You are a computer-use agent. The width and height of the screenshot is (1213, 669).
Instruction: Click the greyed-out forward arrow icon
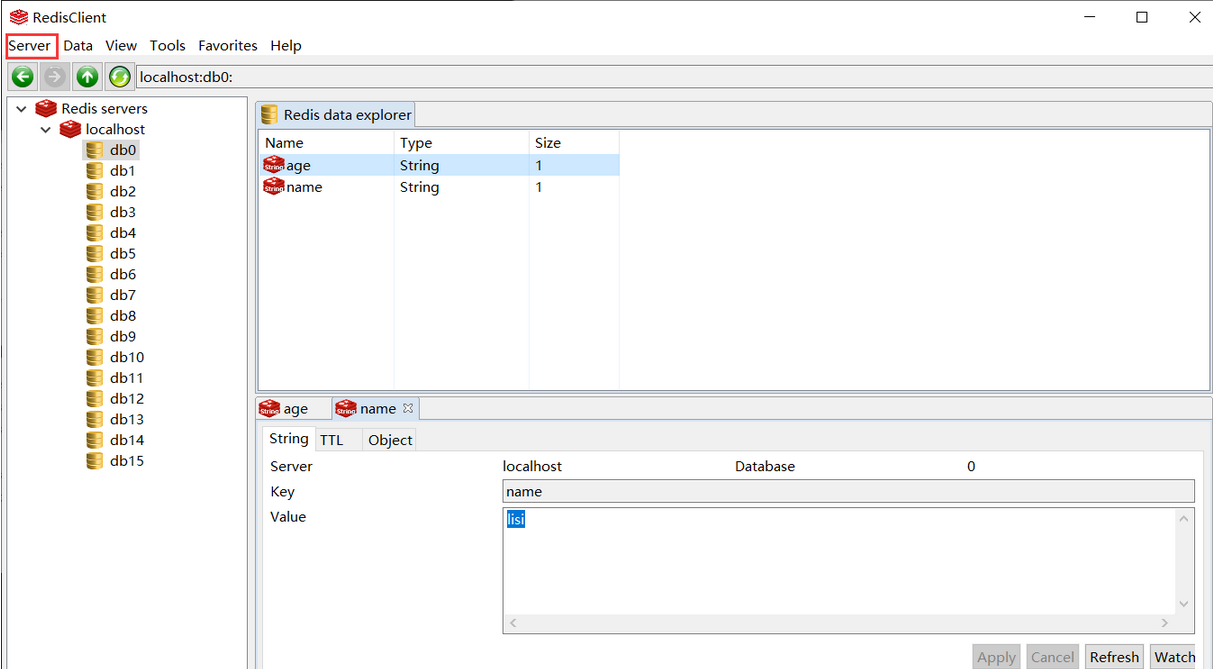point(55,76)
